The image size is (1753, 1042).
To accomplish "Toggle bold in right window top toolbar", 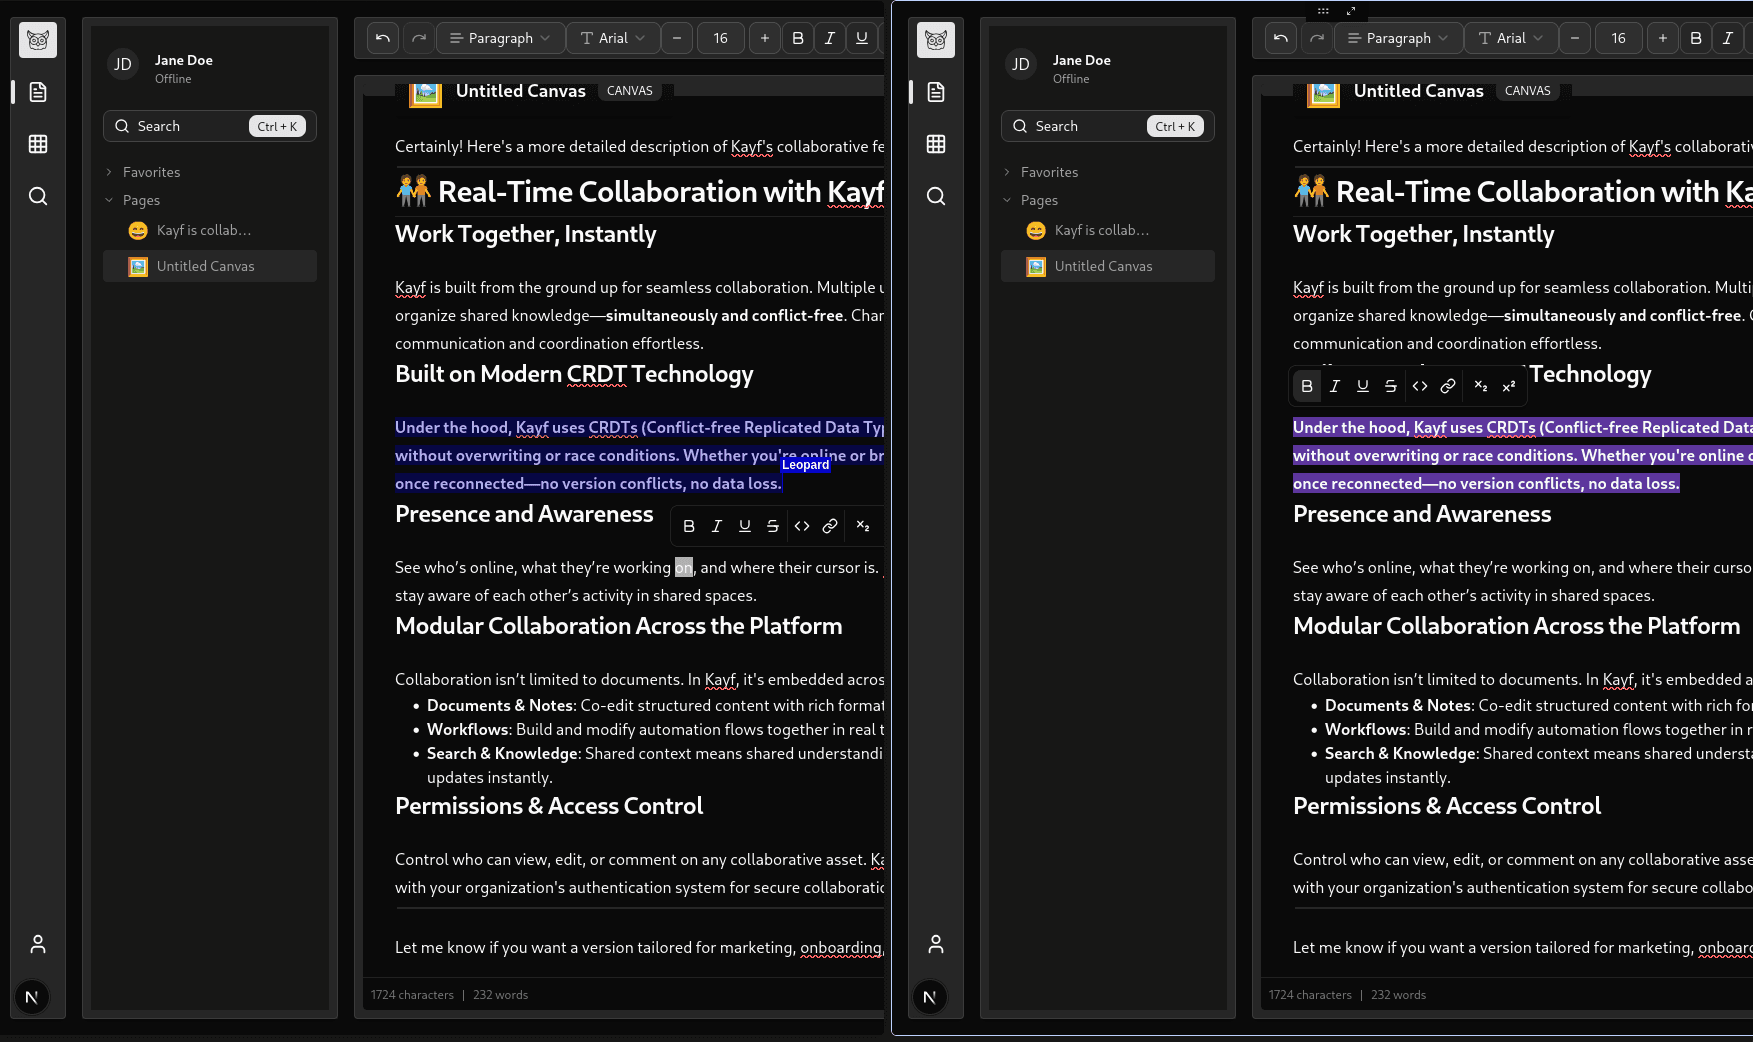I will tap(1696, 38).
